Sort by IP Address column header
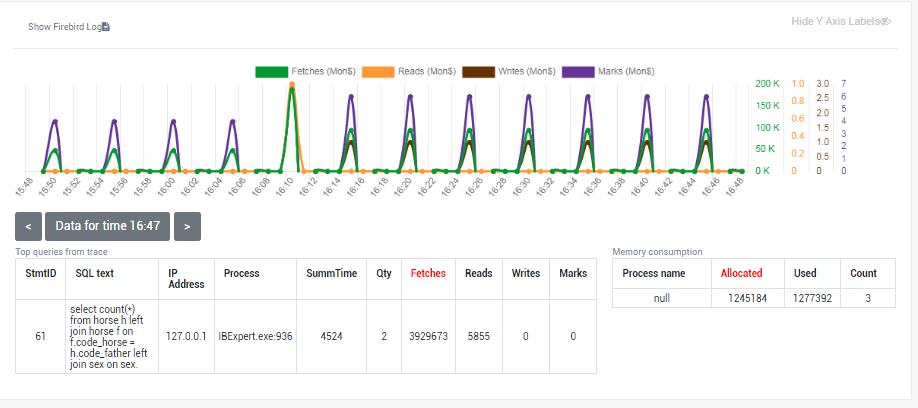The height and width of the screenshot is (408, 918). point(186,279)
